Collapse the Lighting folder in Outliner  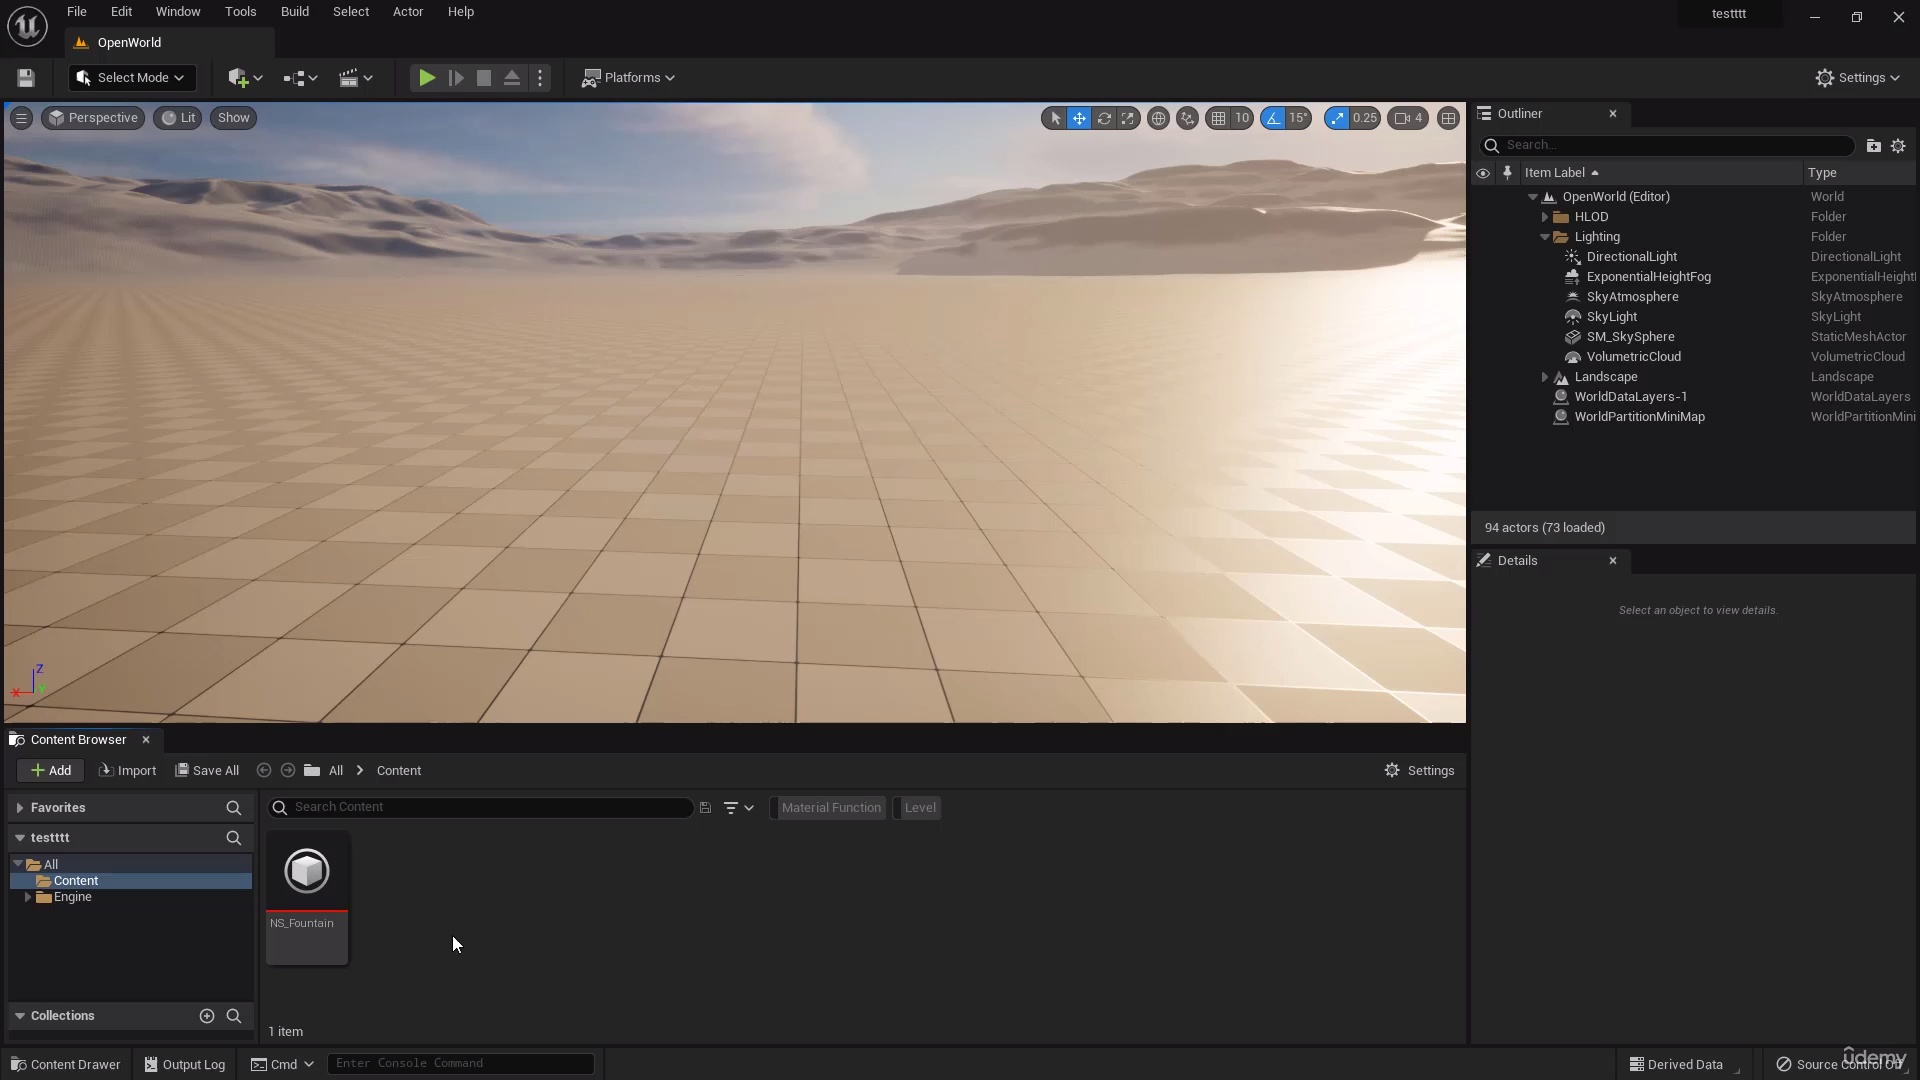coord(1547,237)
